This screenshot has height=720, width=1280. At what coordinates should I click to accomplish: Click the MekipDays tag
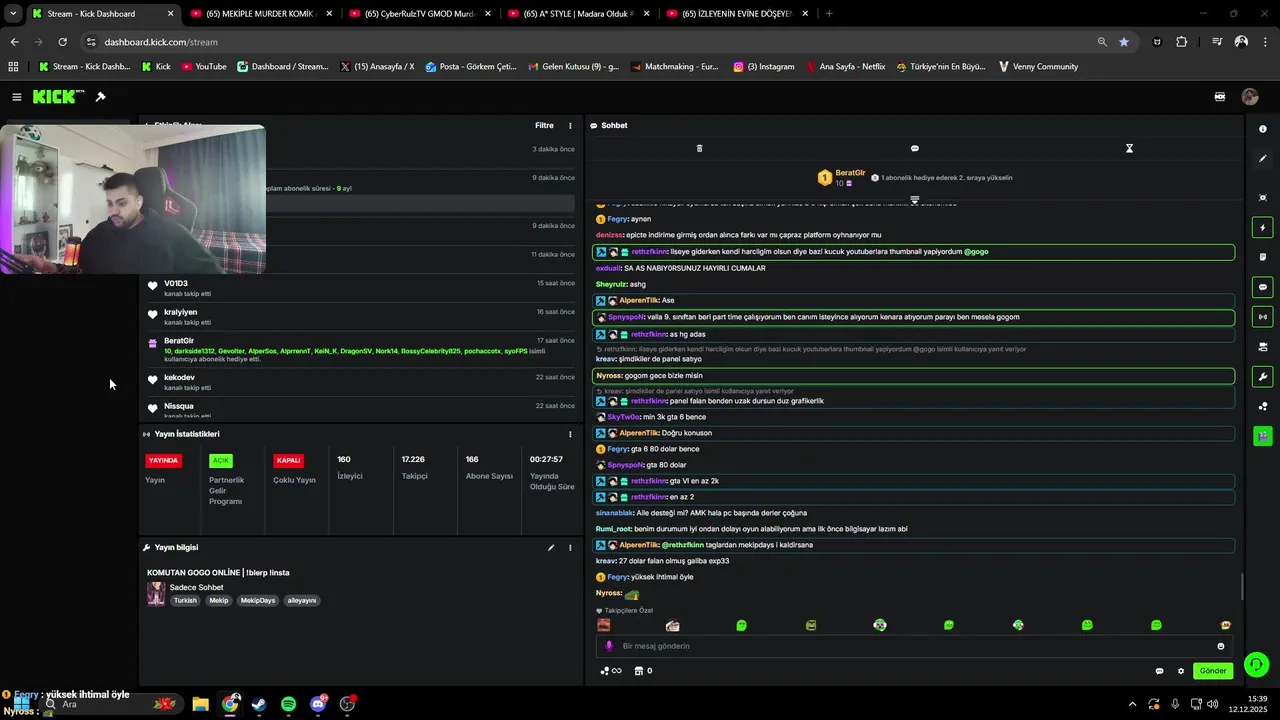tap(257, 601)
